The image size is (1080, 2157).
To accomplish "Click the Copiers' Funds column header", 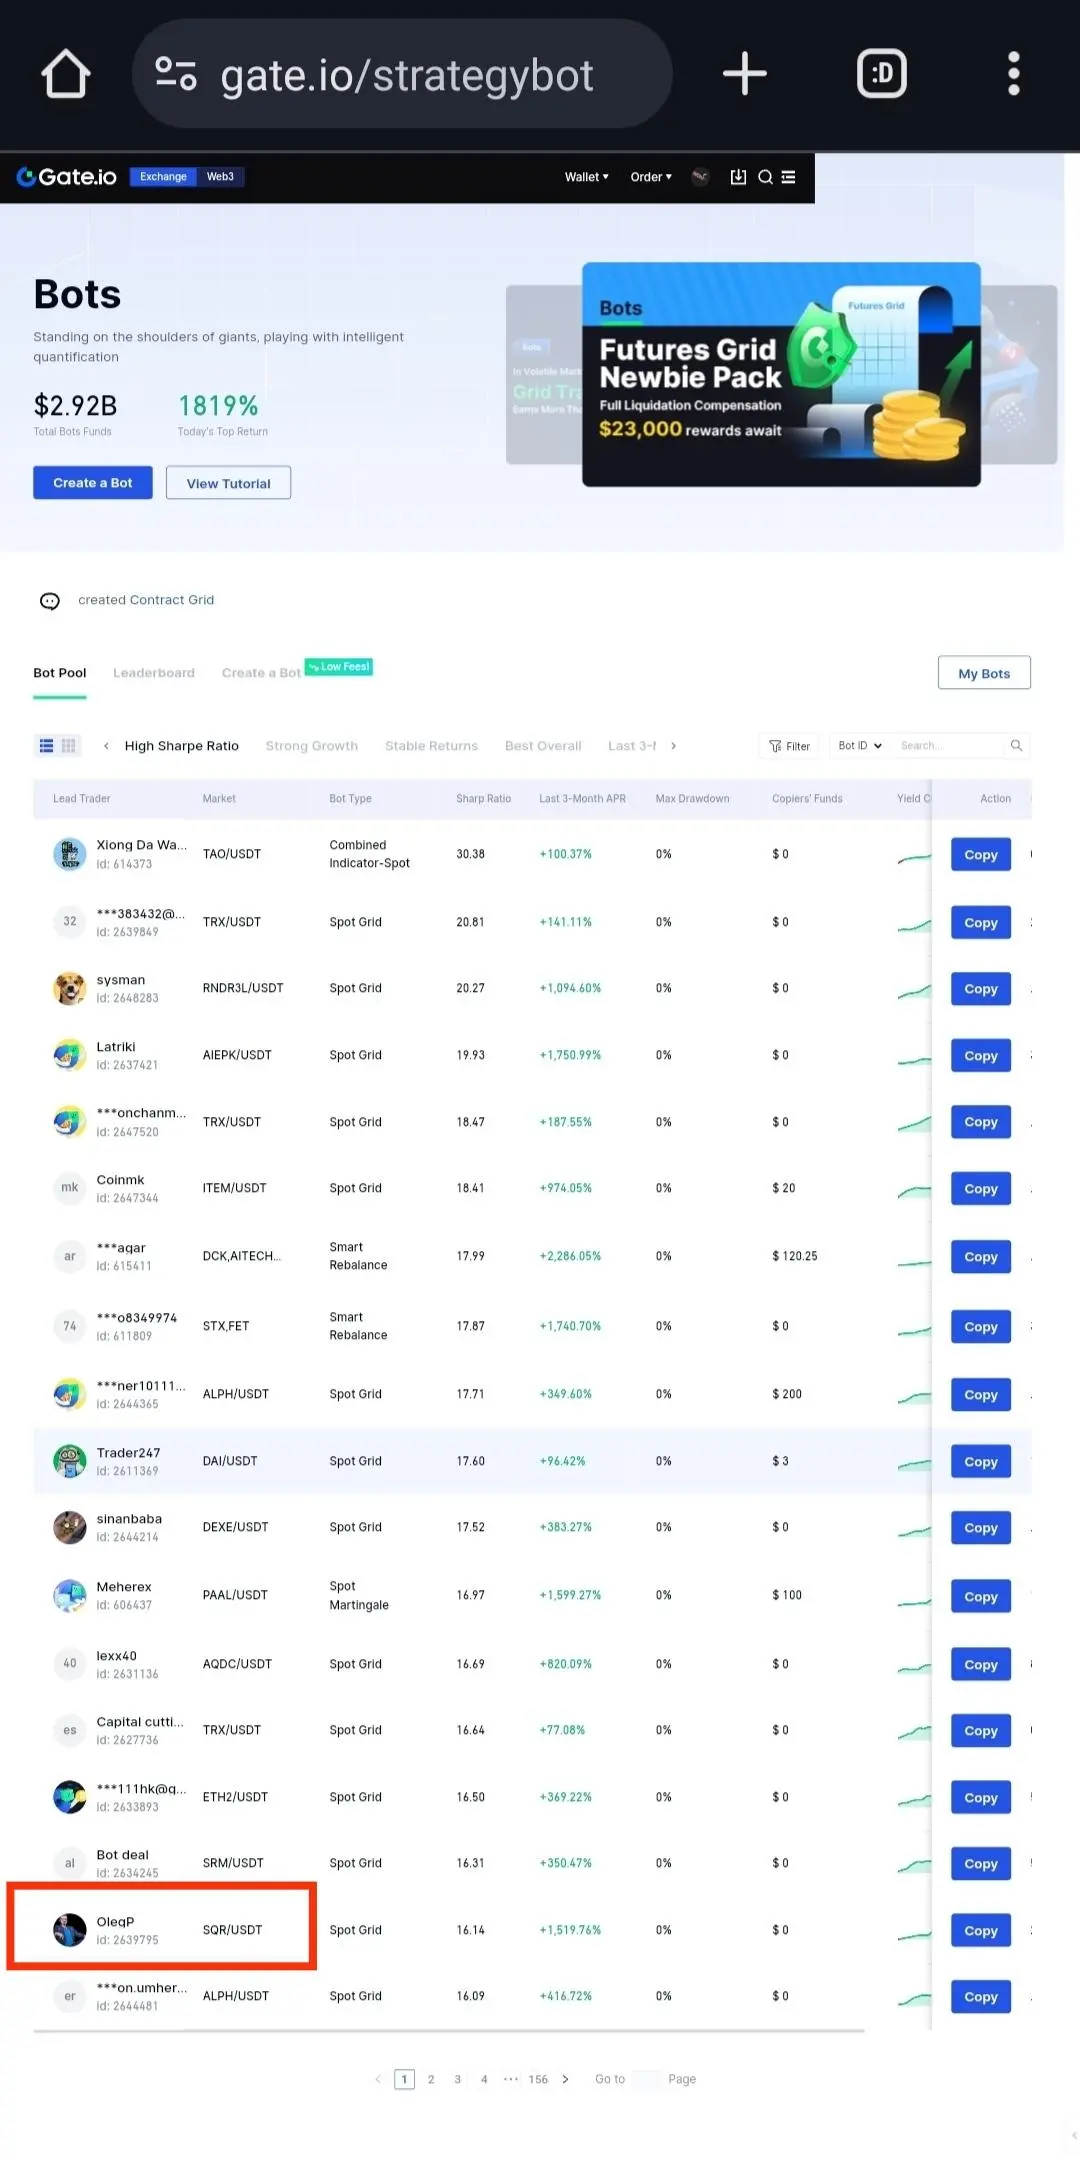I will [x=807, y=799].
